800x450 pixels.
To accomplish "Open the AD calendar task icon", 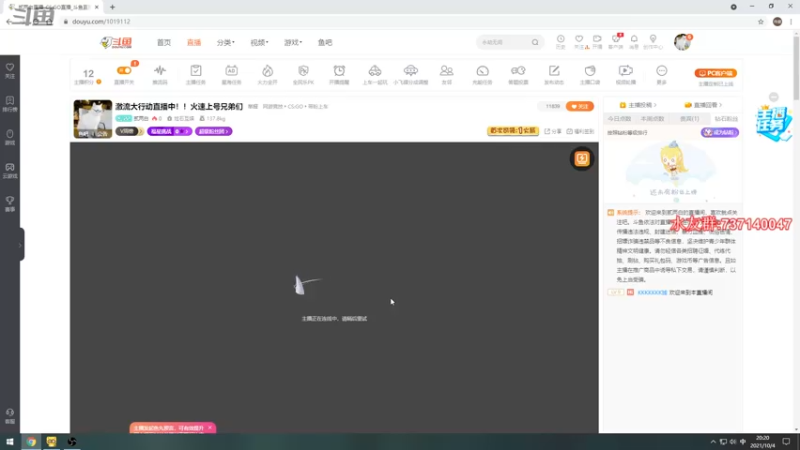I will pyautogui.click(x=232, y=70).
